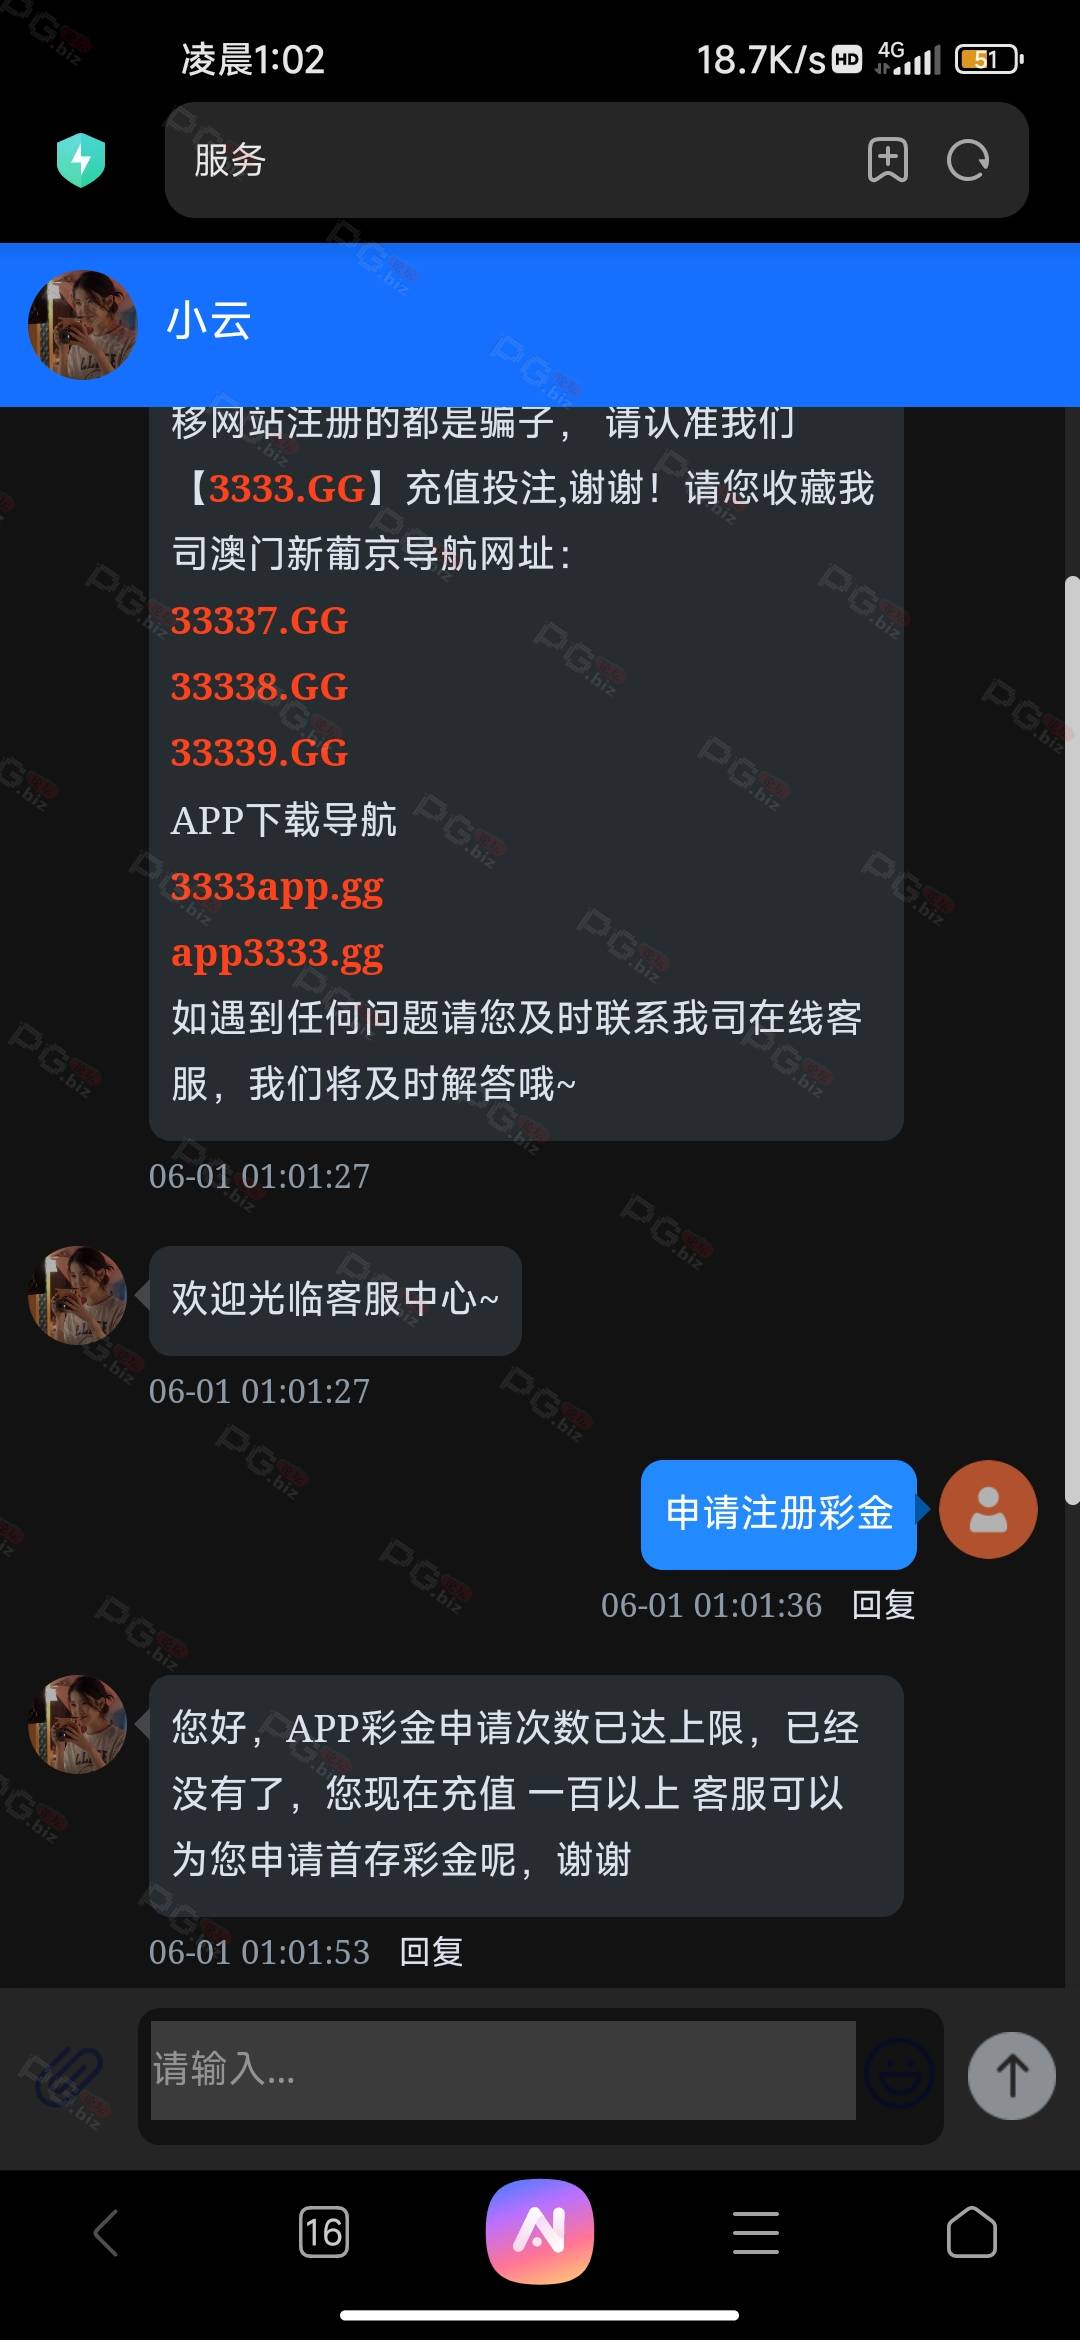Focus the 请输入 message input field
The width and height of the screenshot is (1080, 2340).
click(x=503, y=2070)
